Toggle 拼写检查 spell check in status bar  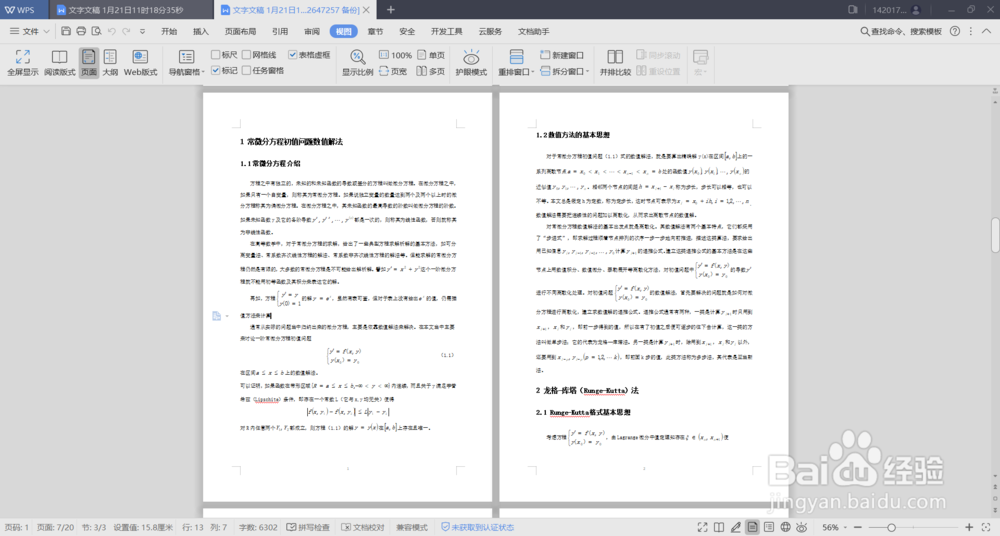click(x=308, y=527)
